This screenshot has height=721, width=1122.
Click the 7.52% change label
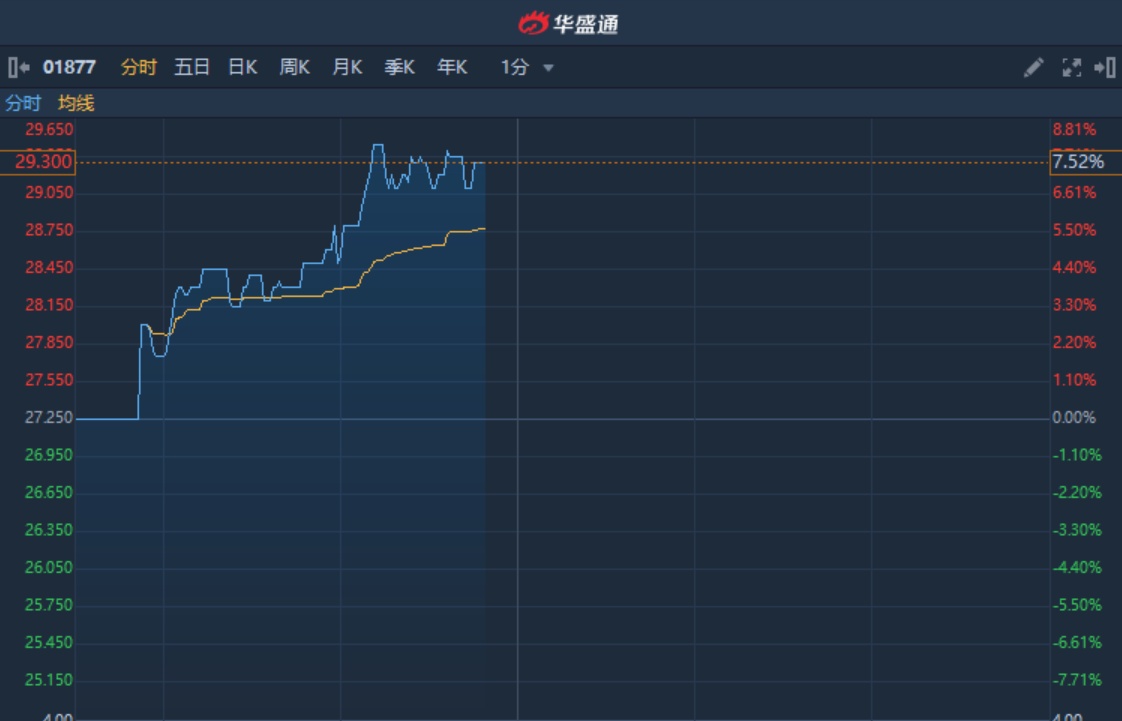point(1078,162)
